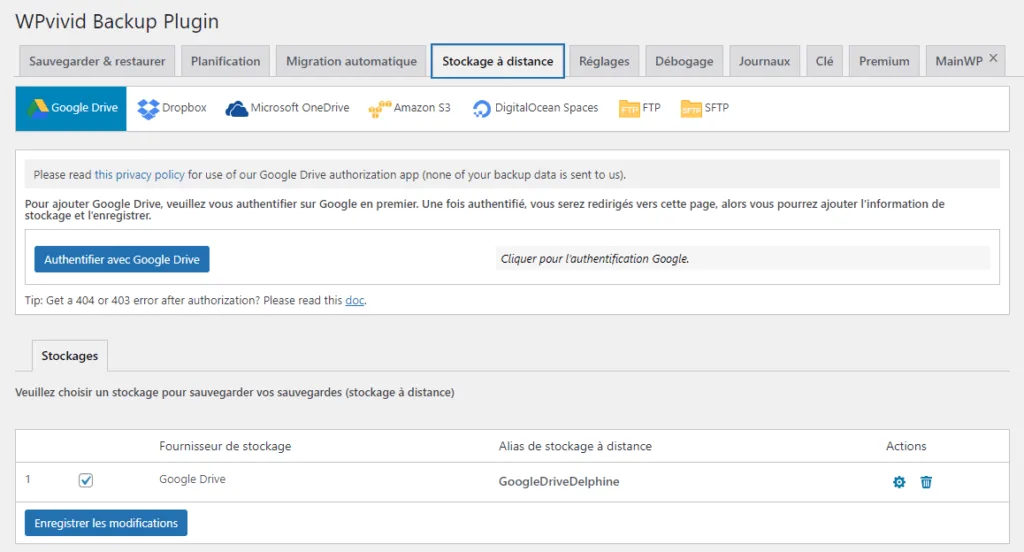Edit GoogleDriveDelphine storage with gear icon

coord(899,482)
